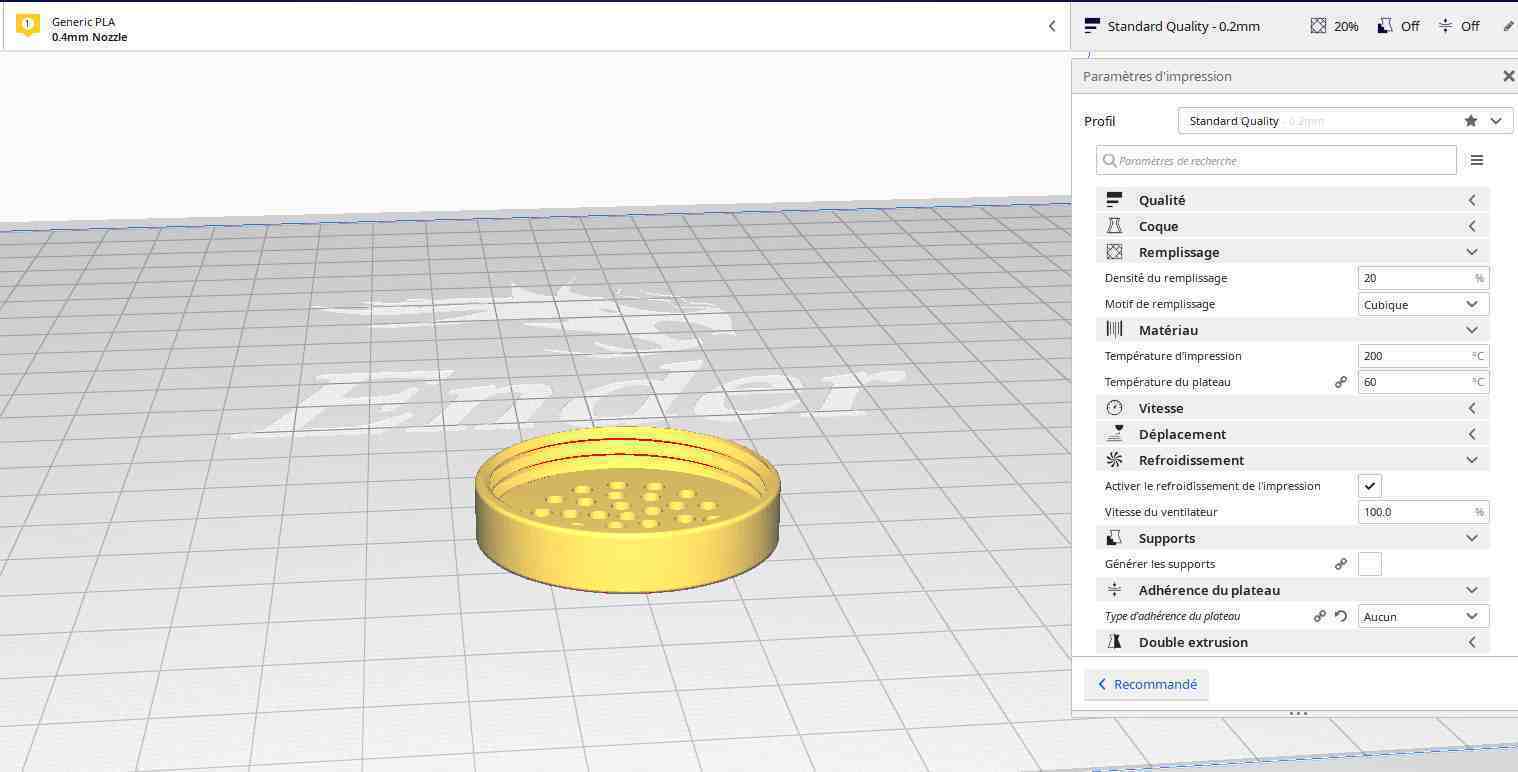Collapse the Vitesse section
1518x772 pixels.
coord(1471,407)
